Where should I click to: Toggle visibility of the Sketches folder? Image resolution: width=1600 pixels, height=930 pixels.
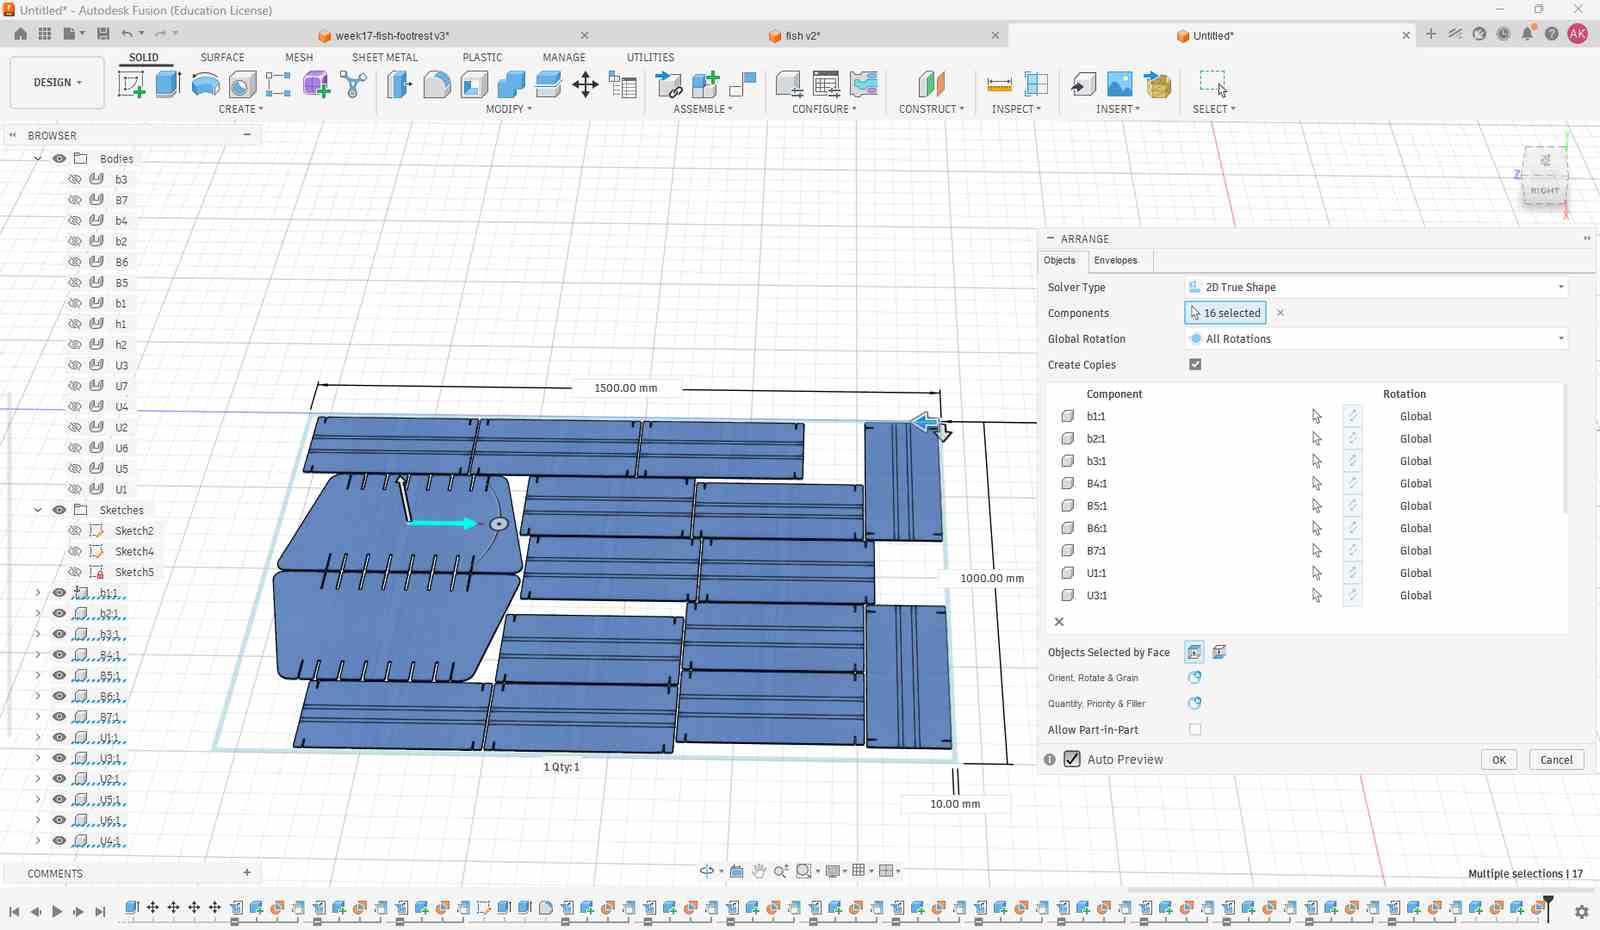click(x=60, y=510)
